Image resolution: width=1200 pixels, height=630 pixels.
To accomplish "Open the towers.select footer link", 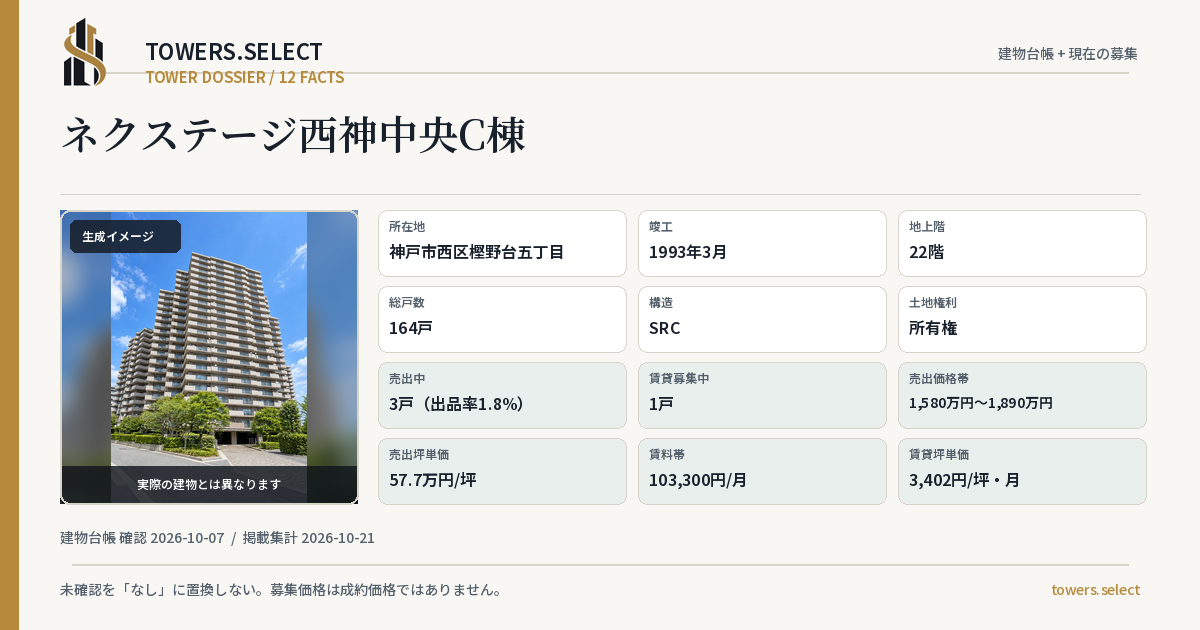I will click(x=1096, y=590).
